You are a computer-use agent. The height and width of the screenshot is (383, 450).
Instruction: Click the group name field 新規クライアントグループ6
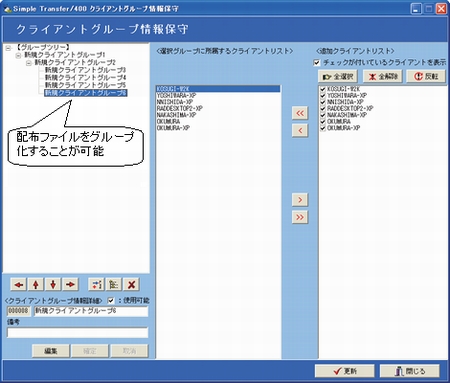[x=91, y=311]
